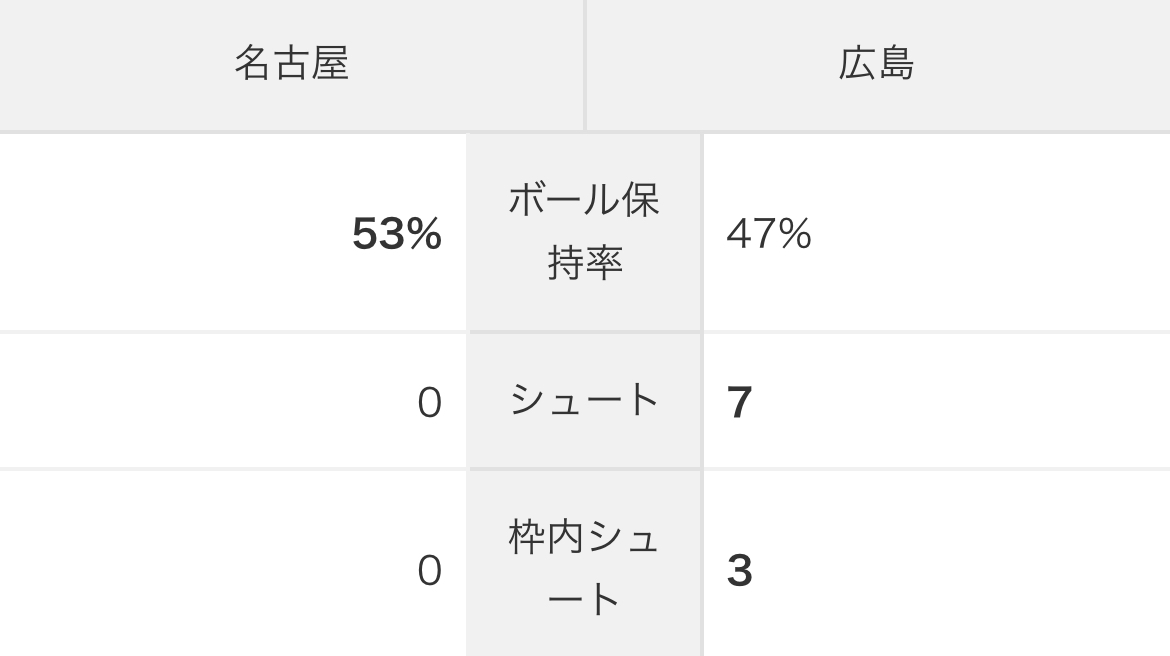Click Nagoya's 53% possession value
The width and height of the screenshot is (1170, 656).
coord(397,234)
